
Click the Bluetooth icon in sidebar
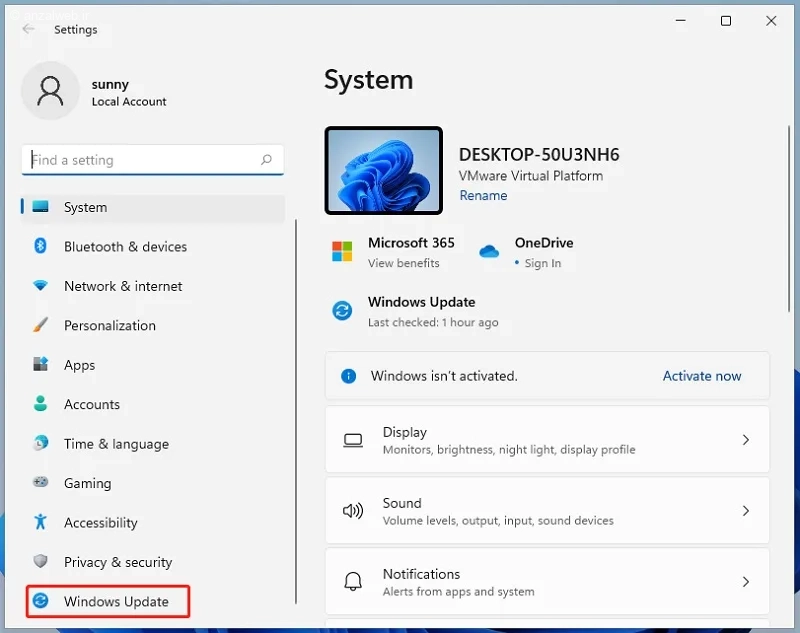(40, 246)
